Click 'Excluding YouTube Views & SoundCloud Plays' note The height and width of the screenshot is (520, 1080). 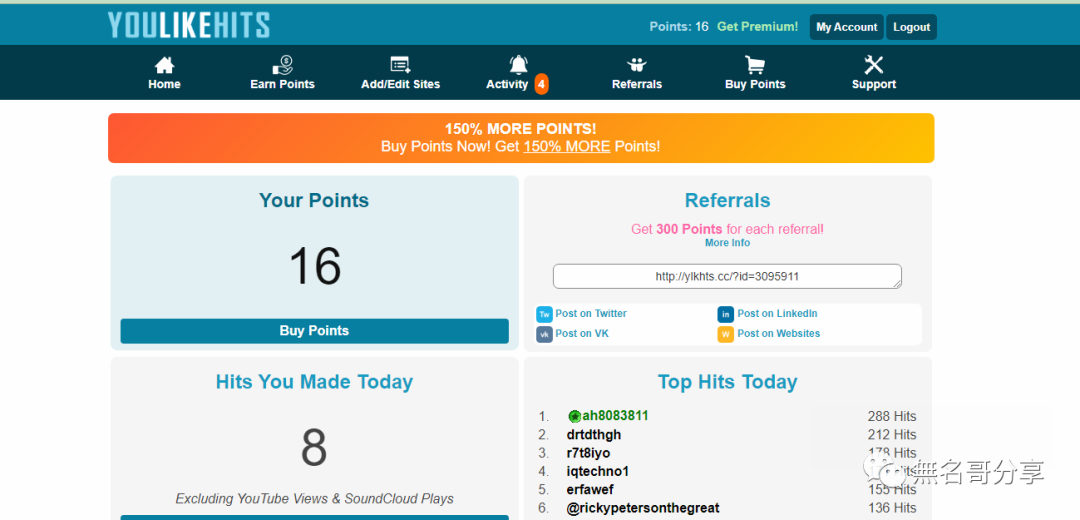(x=314, y=499)
